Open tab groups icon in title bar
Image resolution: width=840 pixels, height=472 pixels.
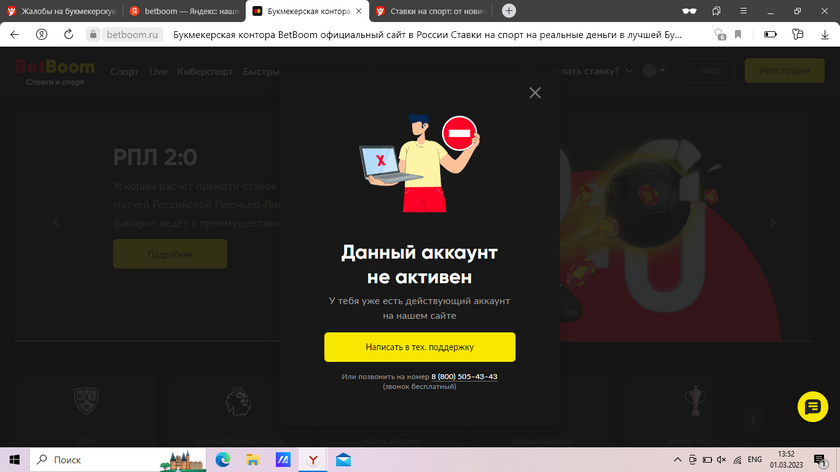tap(716, 11)
